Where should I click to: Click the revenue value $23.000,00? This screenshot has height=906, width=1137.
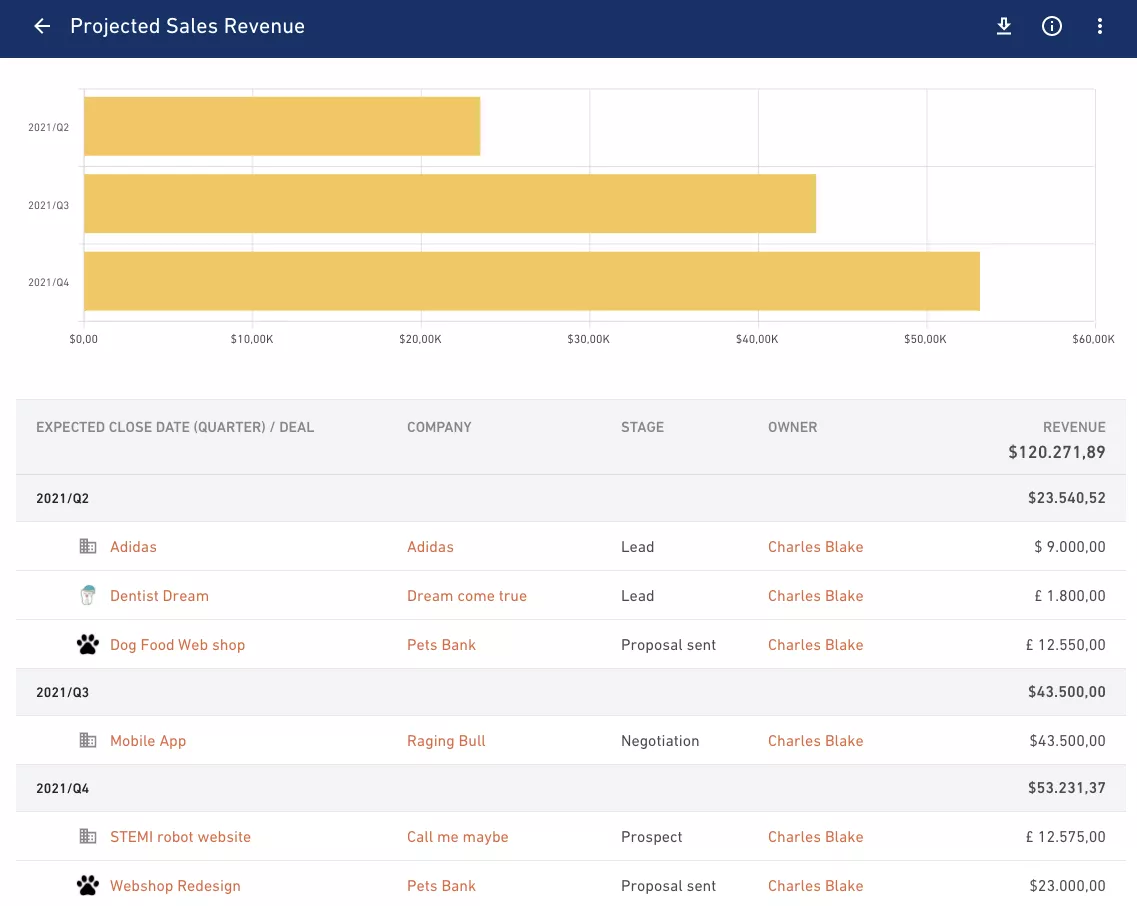click(x=1067, y=886)
